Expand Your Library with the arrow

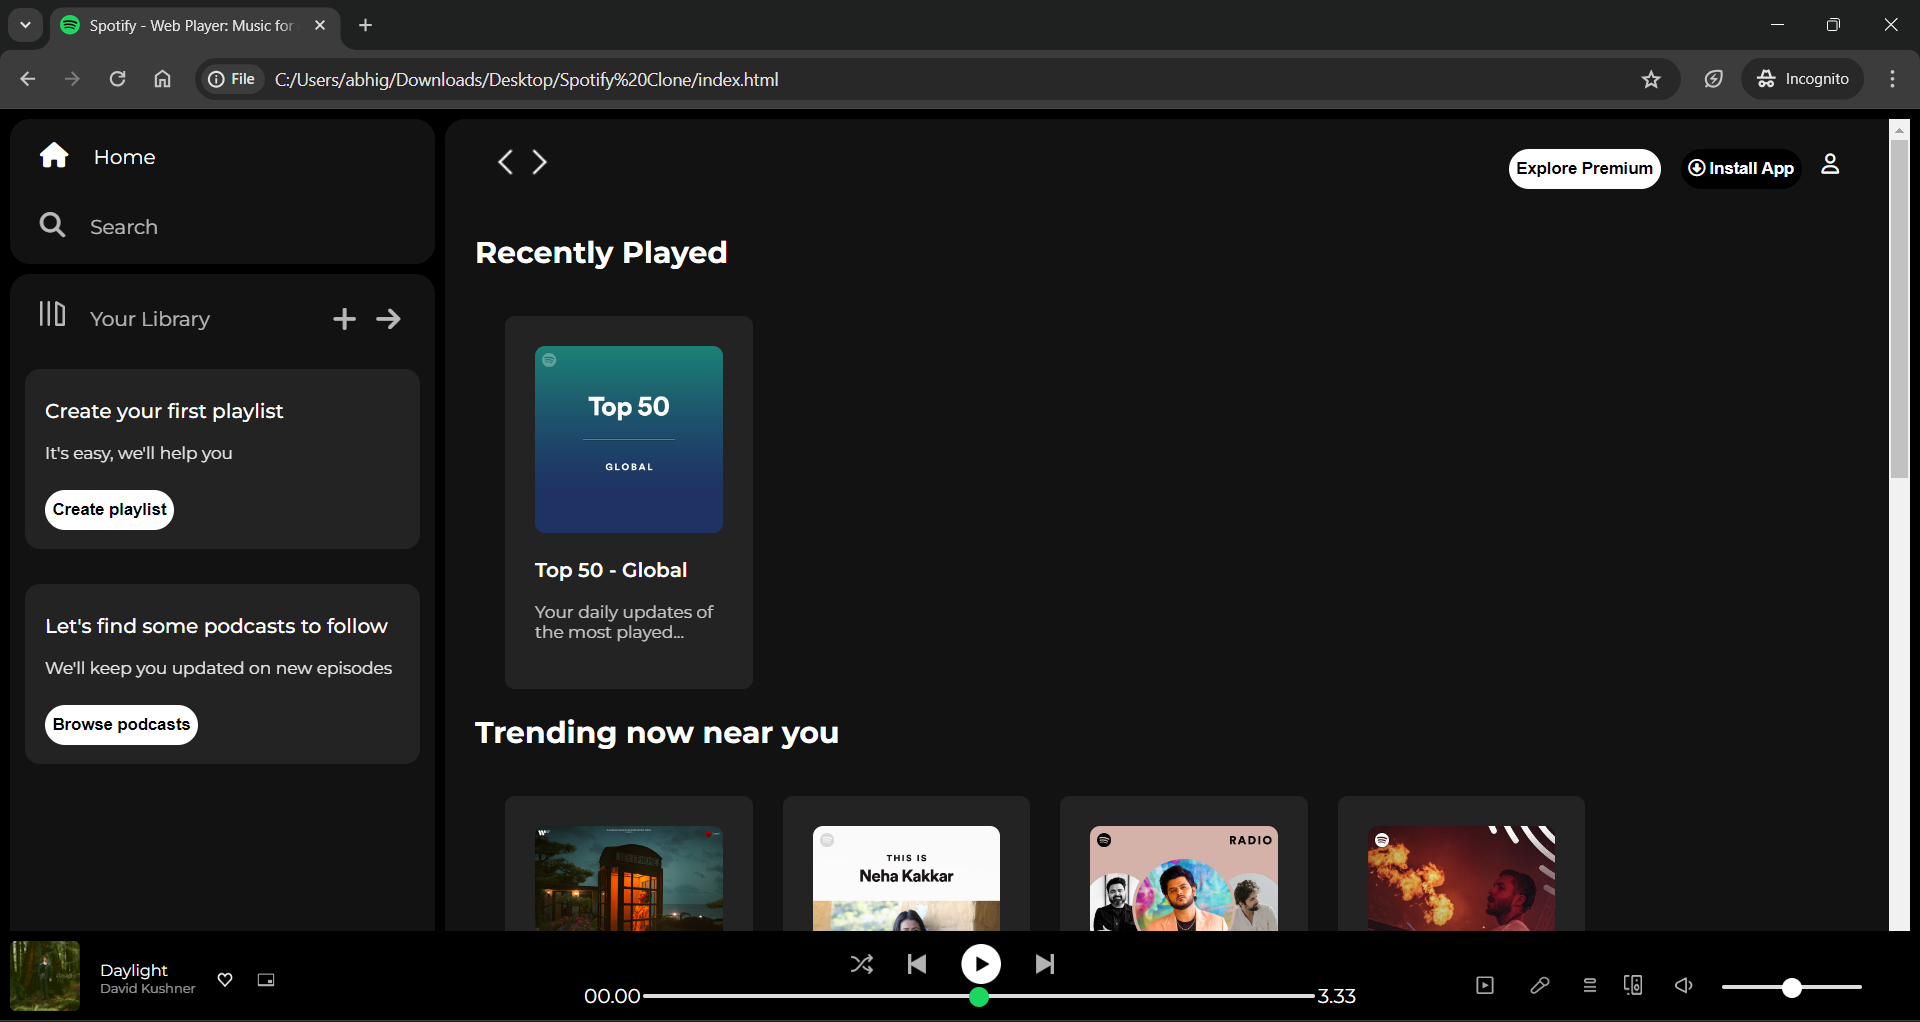point(389,318)
